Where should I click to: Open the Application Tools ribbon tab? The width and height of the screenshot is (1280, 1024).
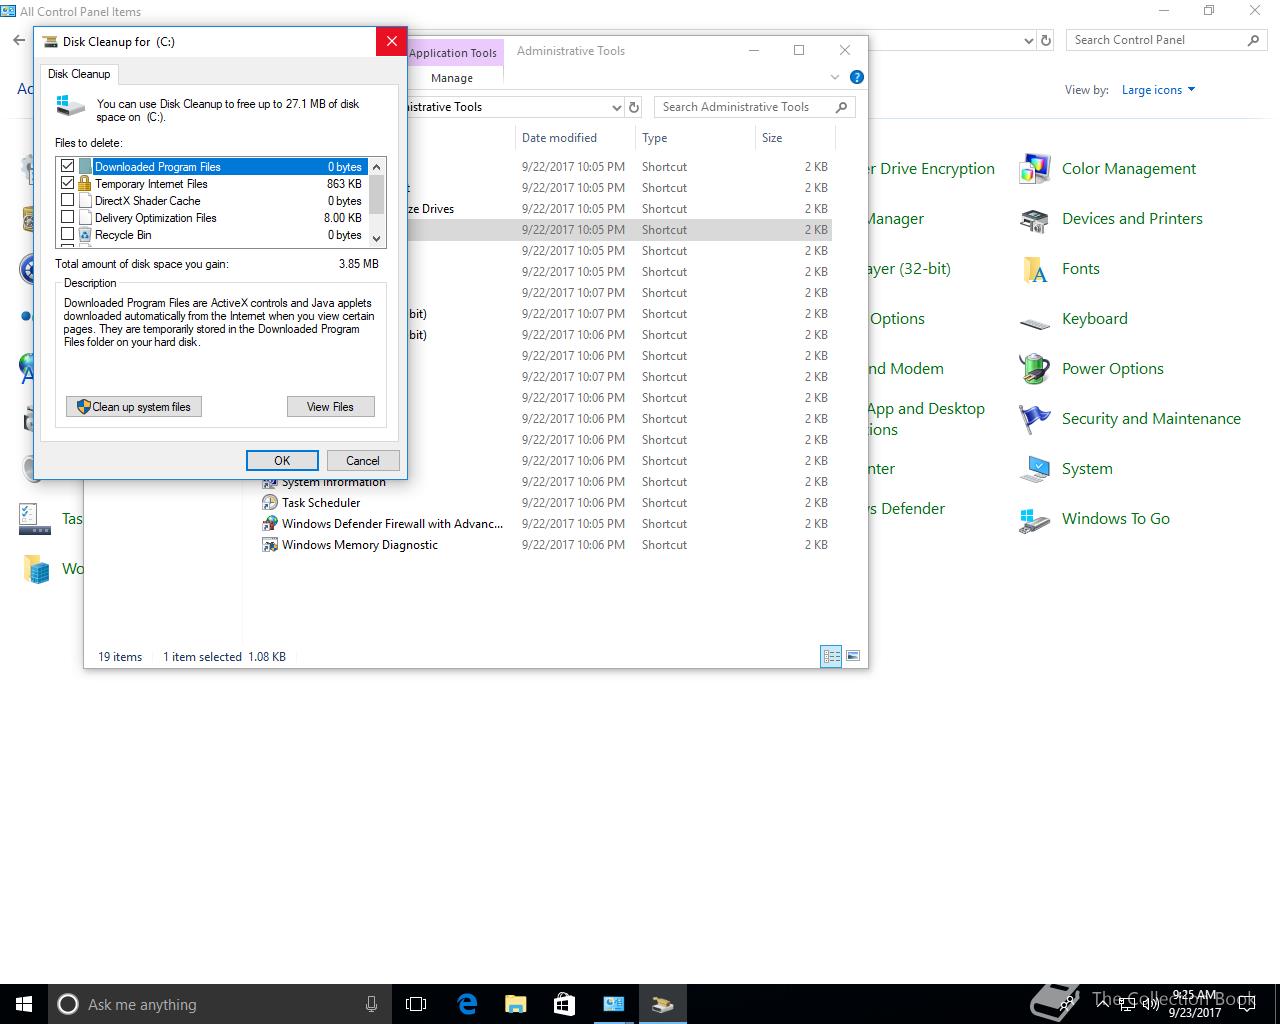(x=453, y=53)
